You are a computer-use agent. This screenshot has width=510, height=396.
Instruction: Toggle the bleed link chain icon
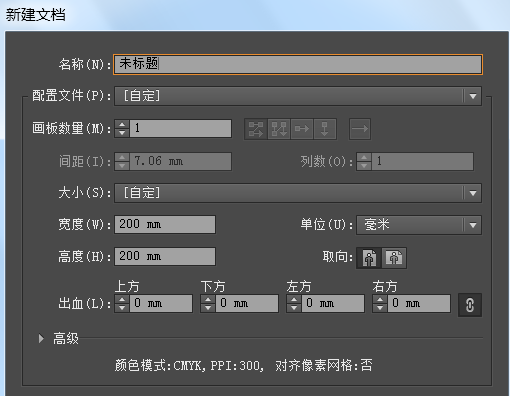coord(470,305)
